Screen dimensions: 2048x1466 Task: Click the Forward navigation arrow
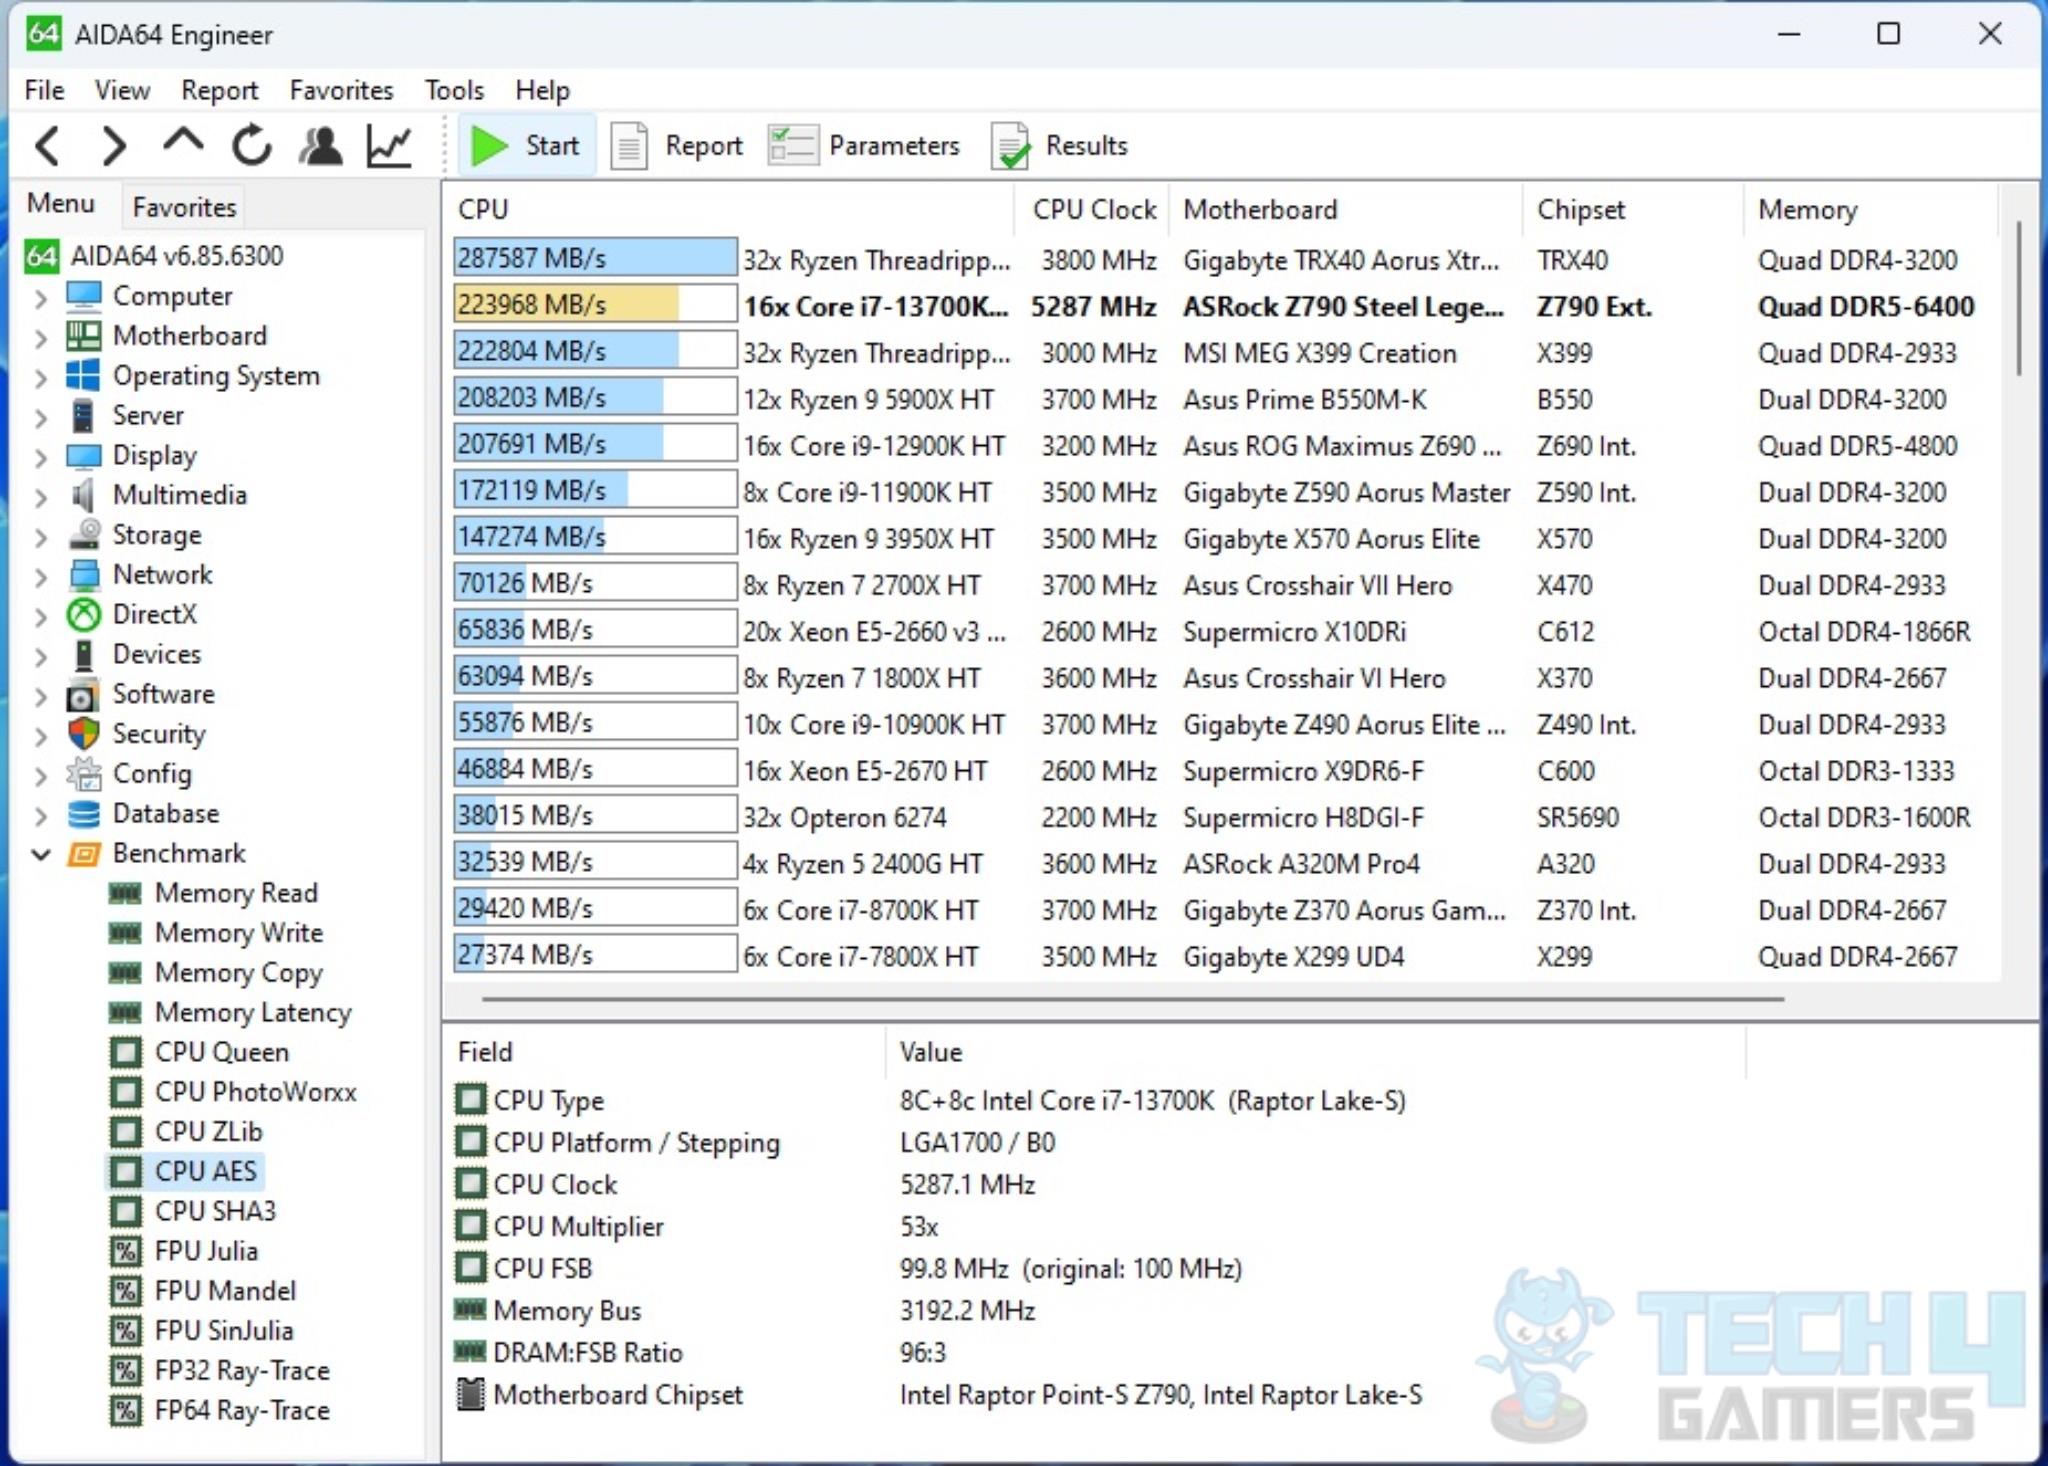pos(115,146)
